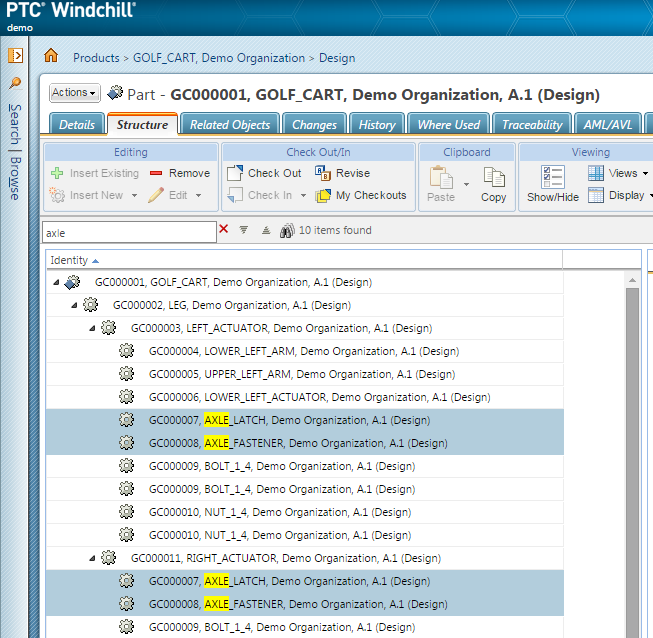
Task: Click the search magnifier icon in sidebar
Action: click(15, 82)
